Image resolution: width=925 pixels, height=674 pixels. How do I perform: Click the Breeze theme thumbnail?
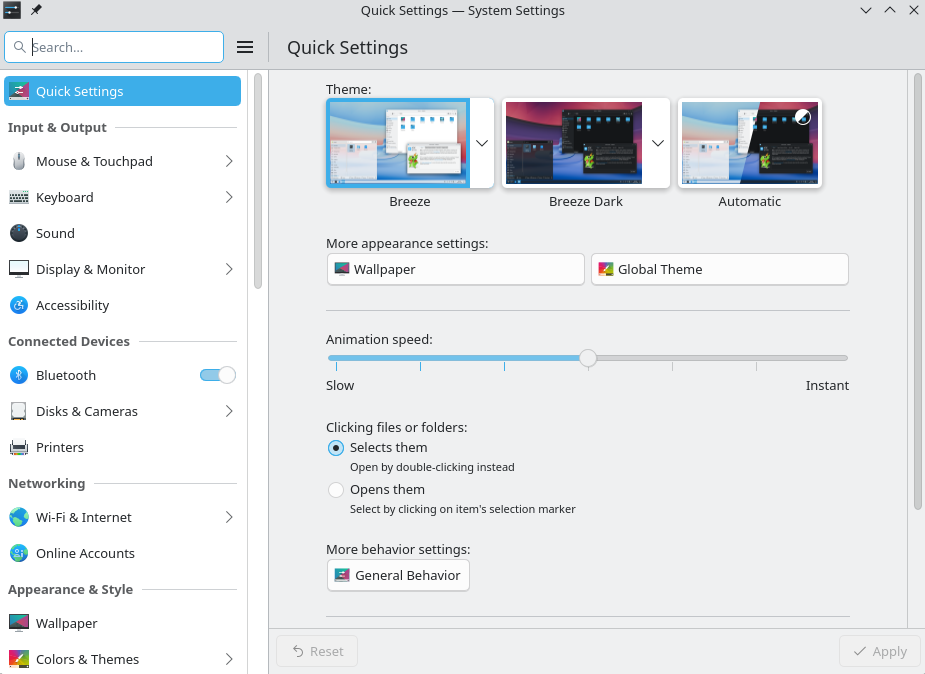coord(398,143)
